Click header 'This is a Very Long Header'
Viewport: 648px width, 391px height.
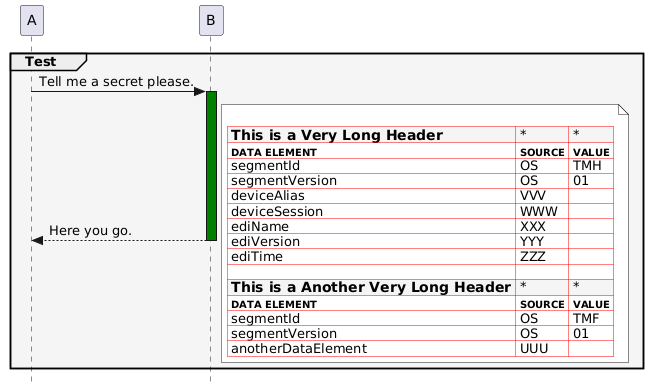(x=336, y=135)
